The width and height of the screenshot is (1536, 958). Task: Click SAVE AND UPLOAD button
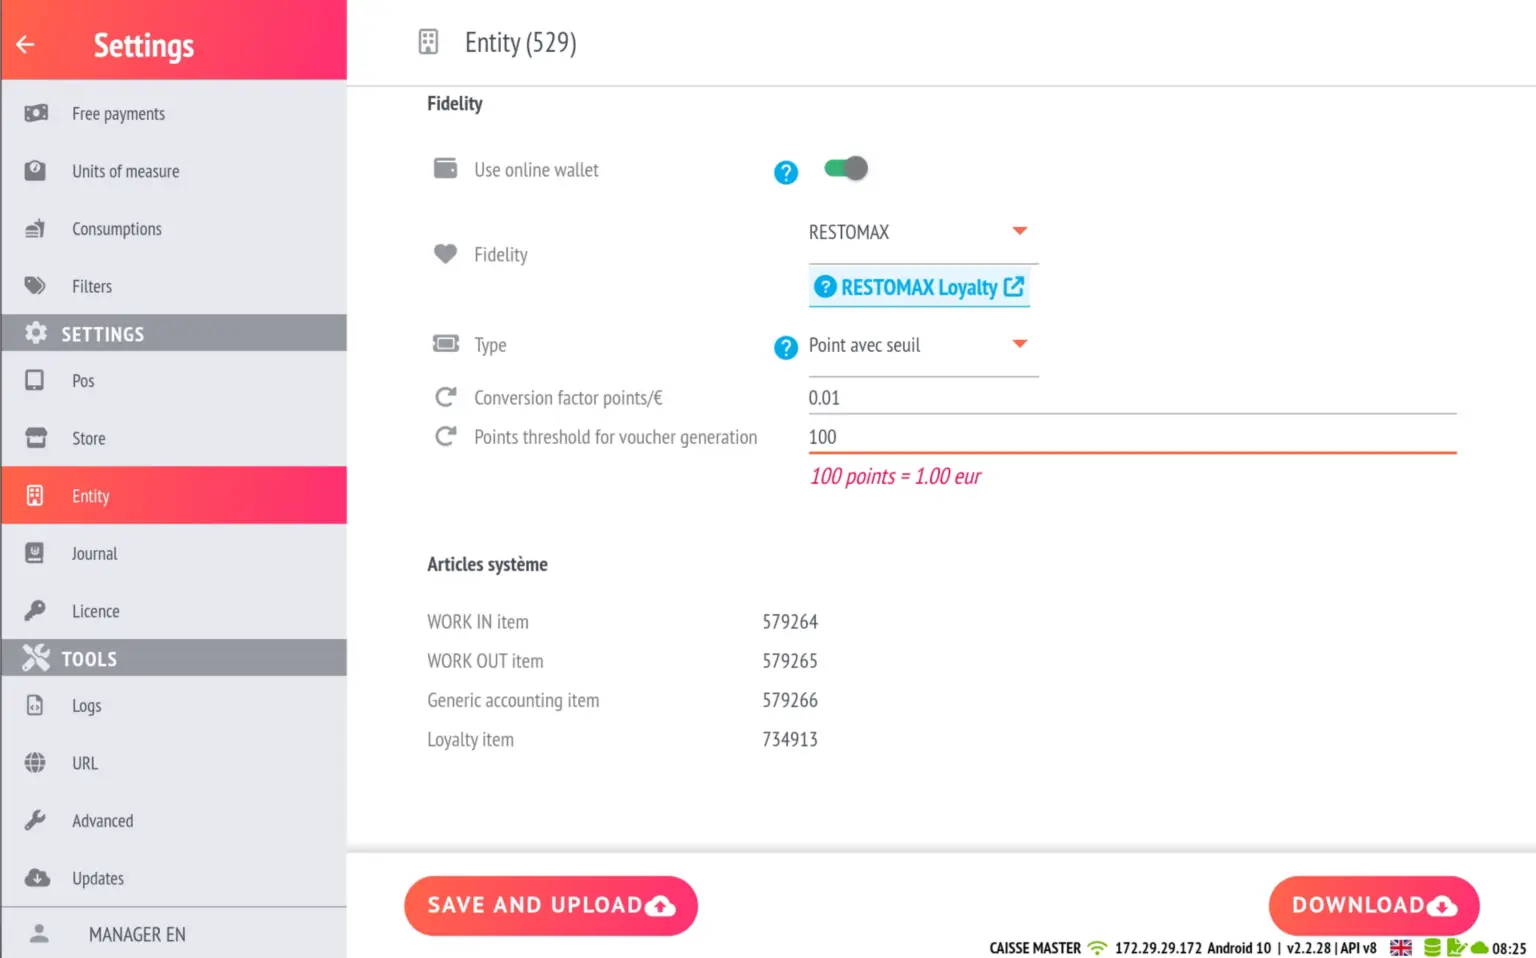click(x=551, y=906)
